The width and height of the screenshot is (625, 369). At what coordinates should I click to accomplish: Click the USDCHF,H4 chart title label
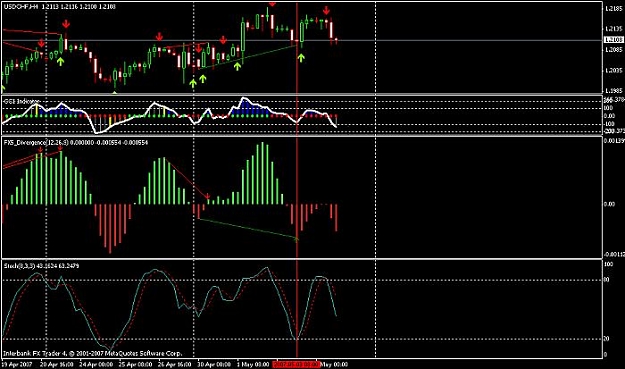pos(60,7)
